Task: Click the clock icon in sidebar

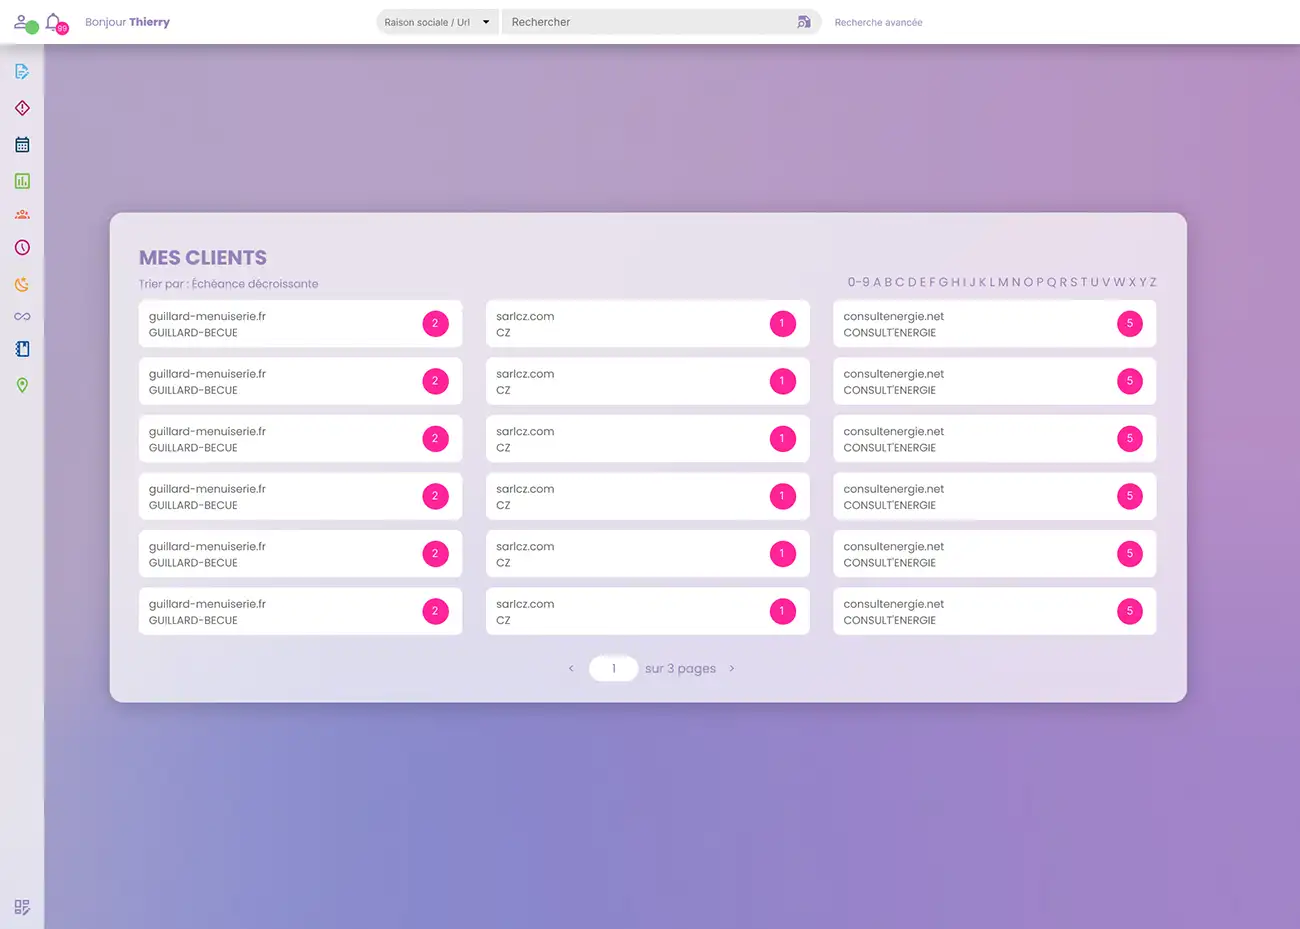Action: (x=22, y=247)
